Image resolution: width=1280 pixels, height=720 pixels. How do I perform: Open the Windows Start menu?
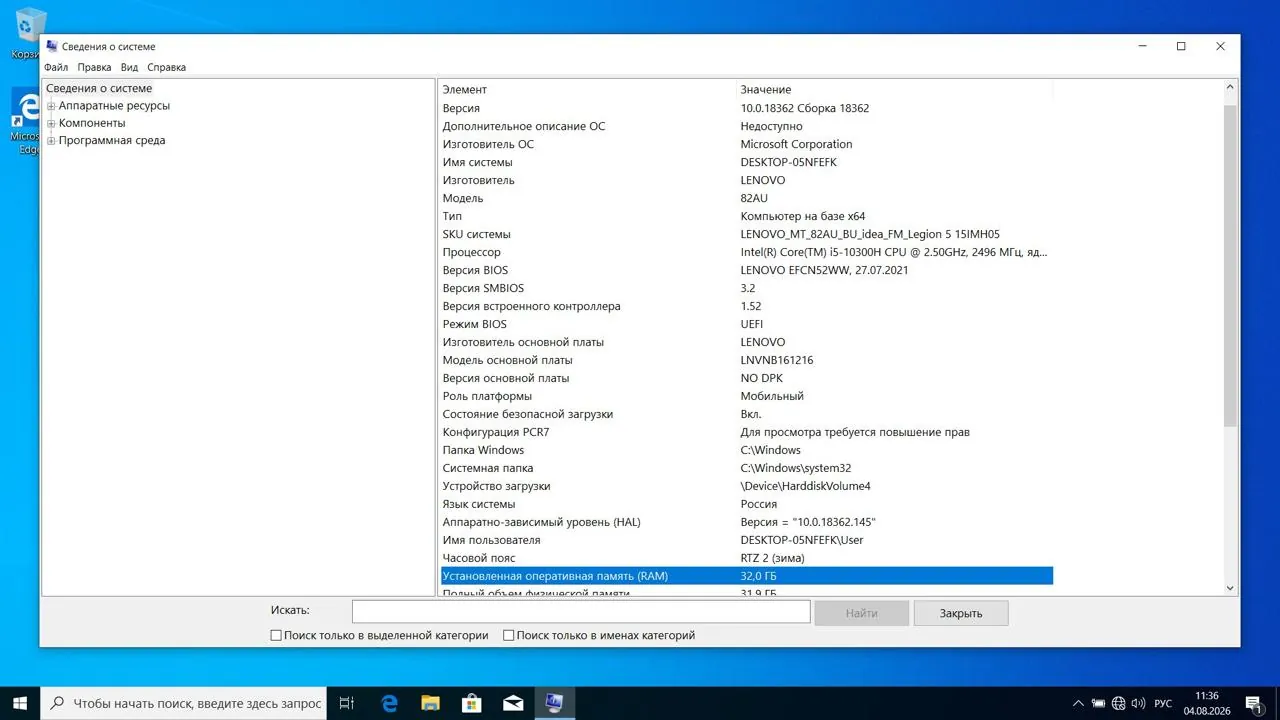pyautogui.click(x=20, y=703)
